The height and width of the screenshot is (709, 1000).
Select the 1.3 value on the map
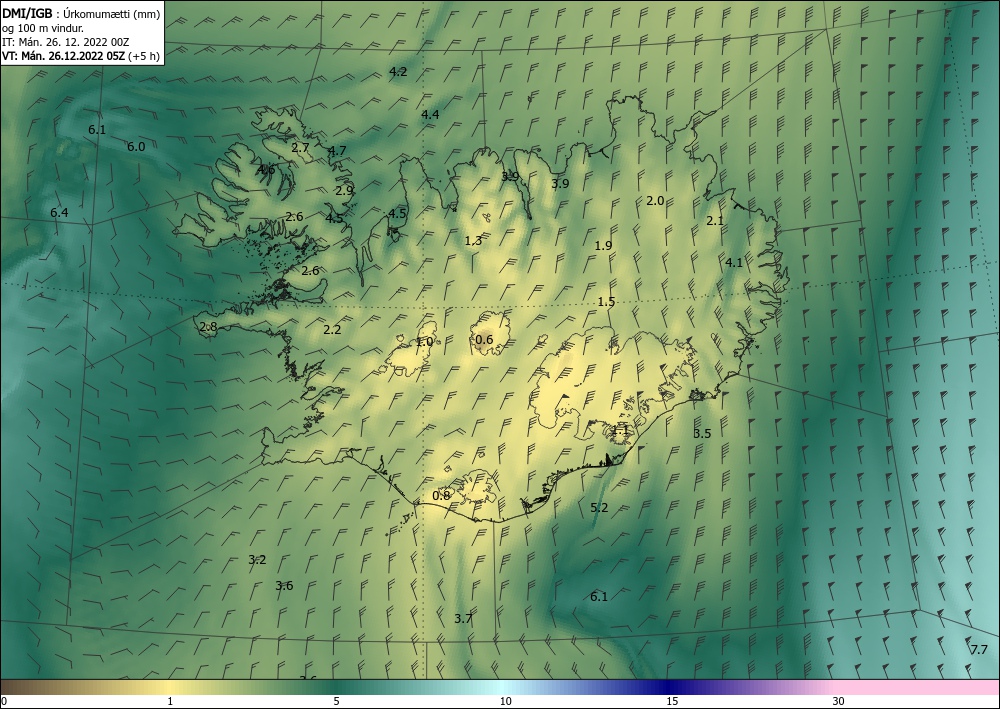coord(473,241)
